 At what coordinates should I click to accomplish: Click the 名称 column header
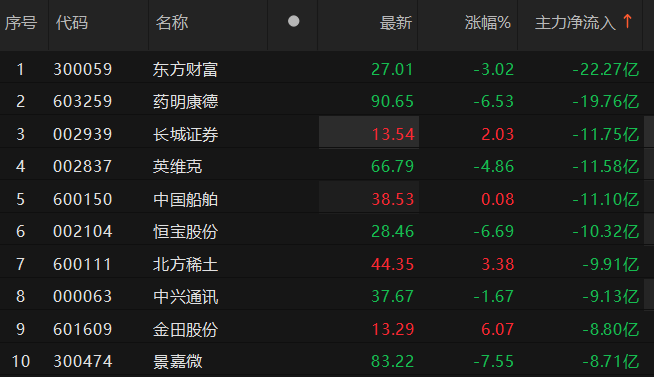[171, 23]
